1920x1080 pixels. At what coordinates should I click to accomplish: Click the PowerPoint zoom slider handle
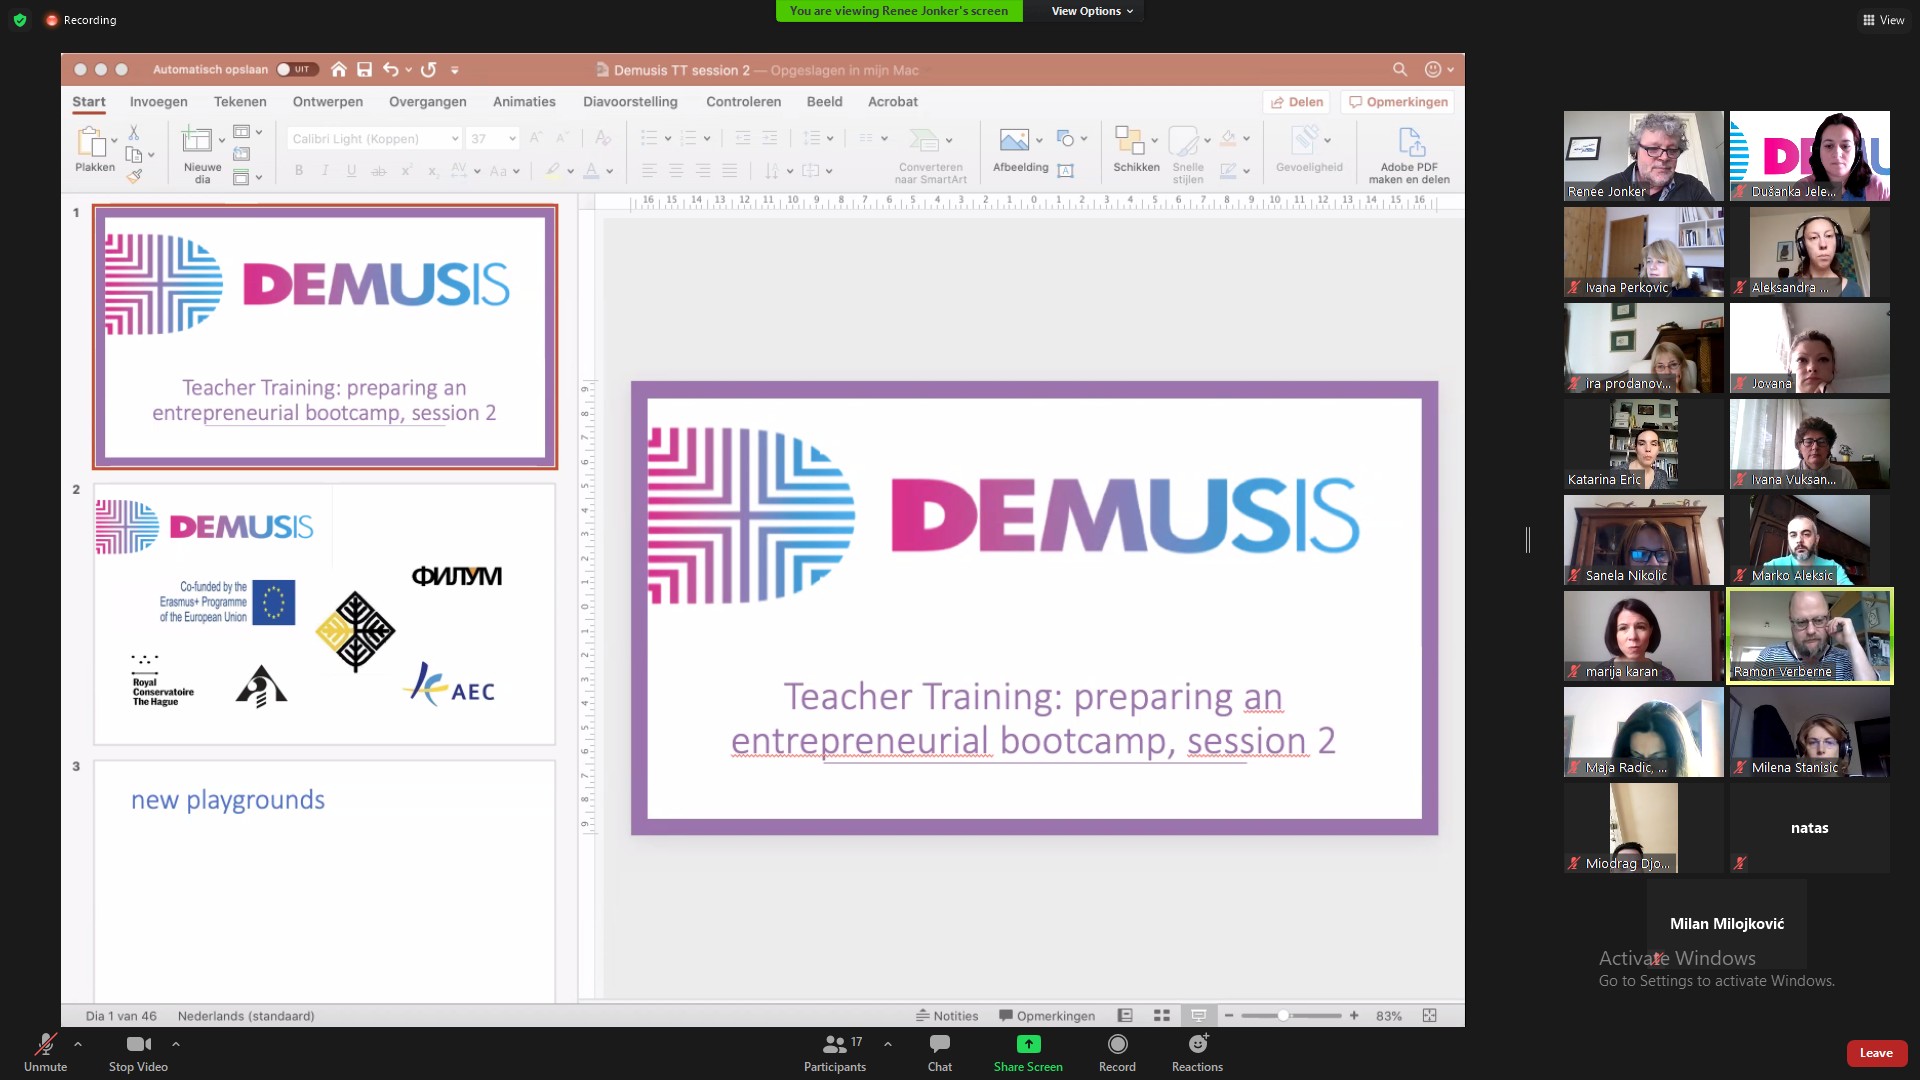coord(1283,1015)
